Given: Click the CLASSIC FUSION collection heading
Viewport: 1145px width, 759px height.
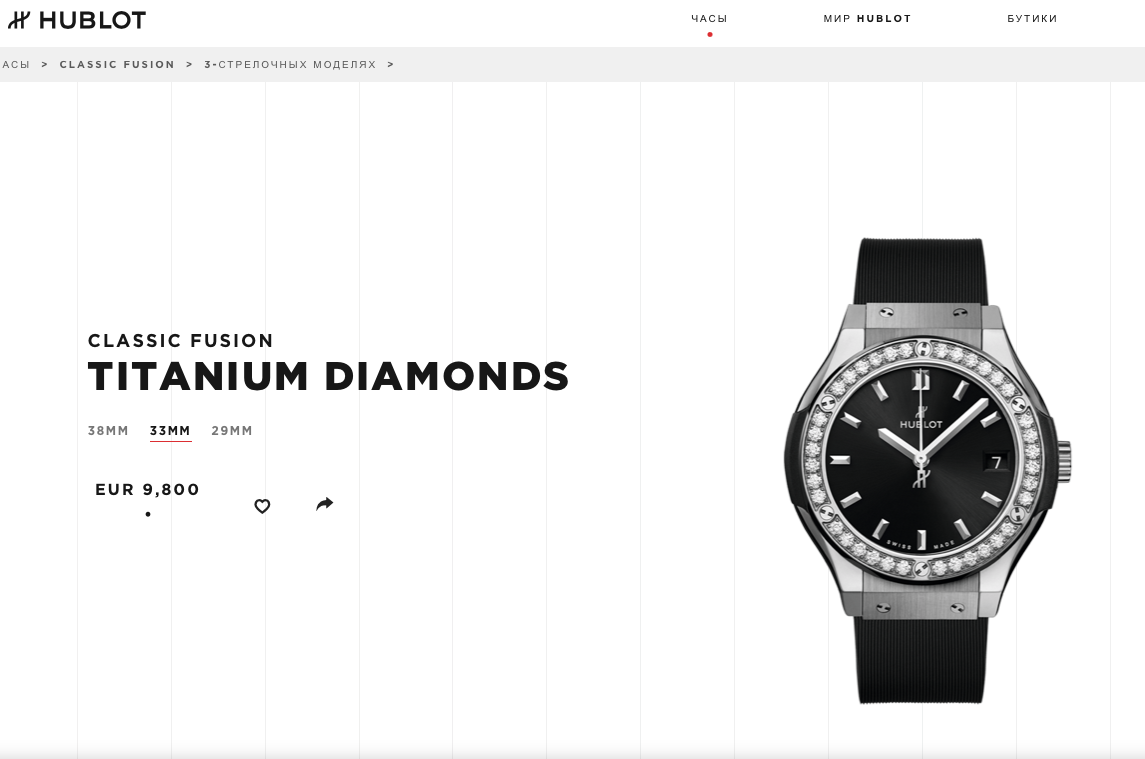Looking at the screenshot, I should point(180,340).
